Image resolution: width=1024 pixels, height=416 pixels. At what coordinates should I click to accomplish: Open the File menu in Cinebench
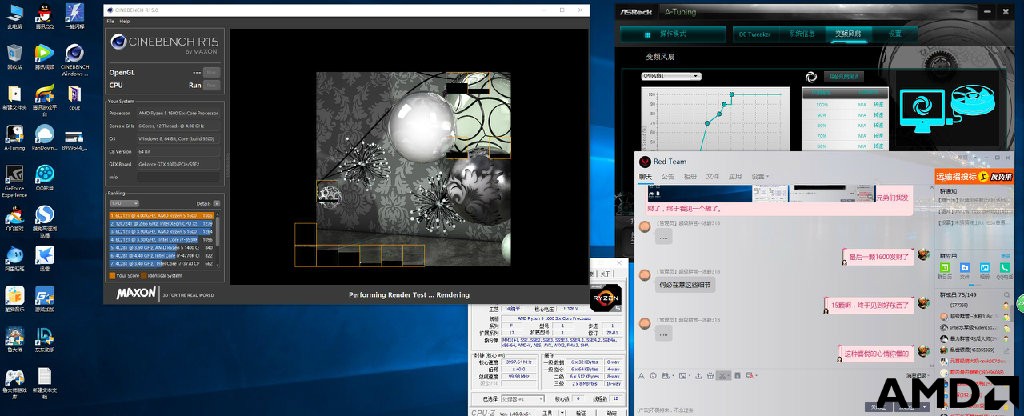[110, 21]
